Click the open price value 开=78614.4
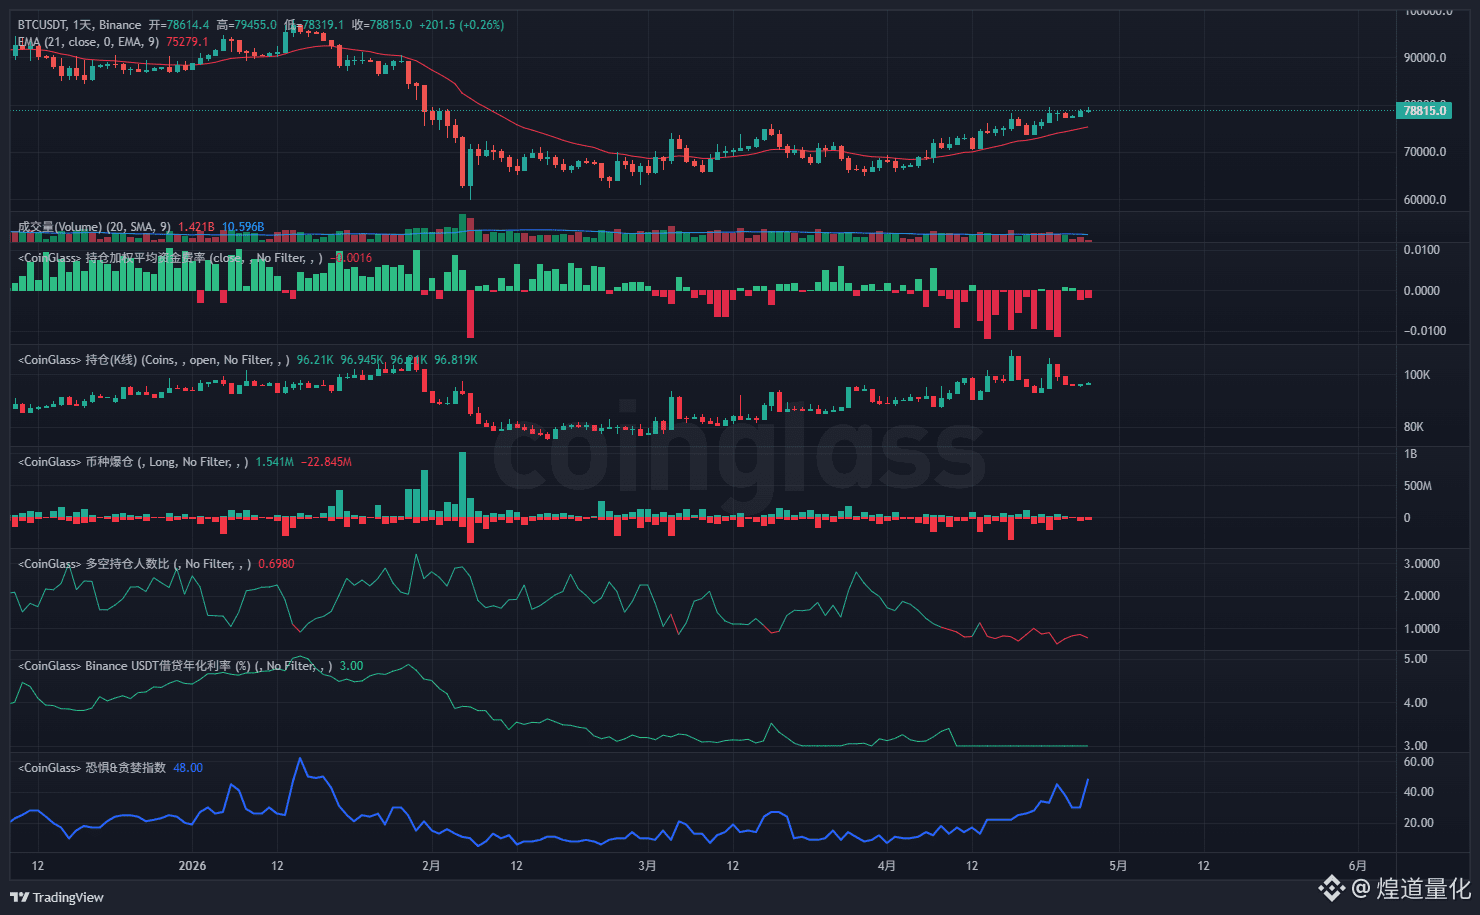 179,25
